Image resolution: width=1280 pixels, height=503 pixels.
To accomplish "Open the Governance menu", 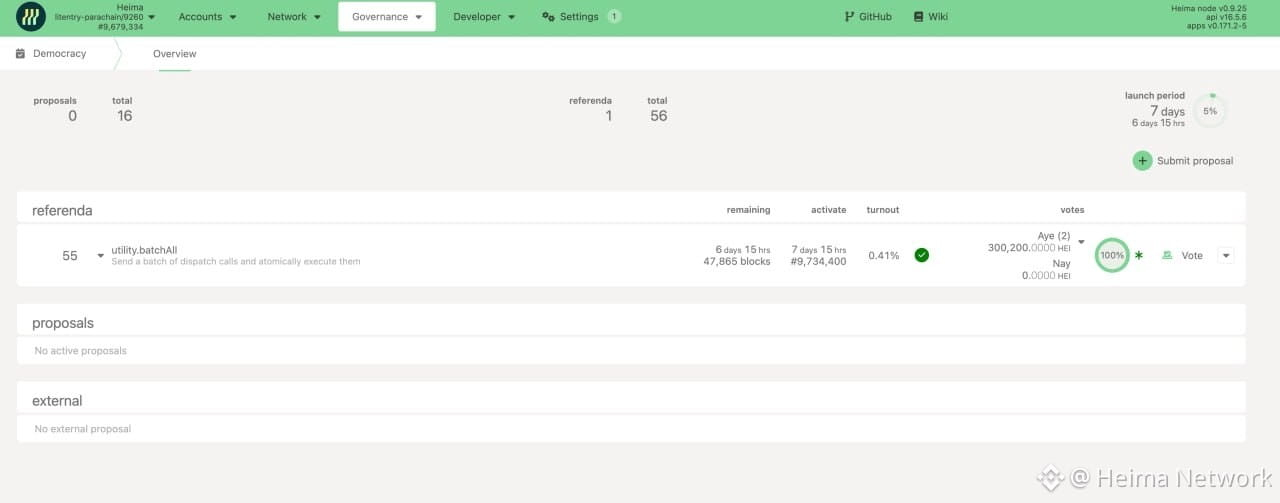I will (x=387, y=17).
